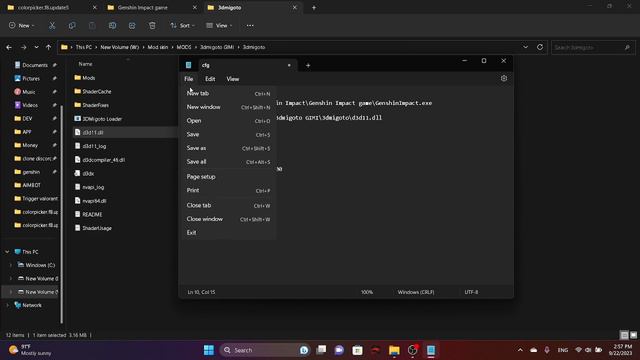The image size is (640, 360).
Task: Click Mod skin in address breadcrumb
Action: coord(158,47)
